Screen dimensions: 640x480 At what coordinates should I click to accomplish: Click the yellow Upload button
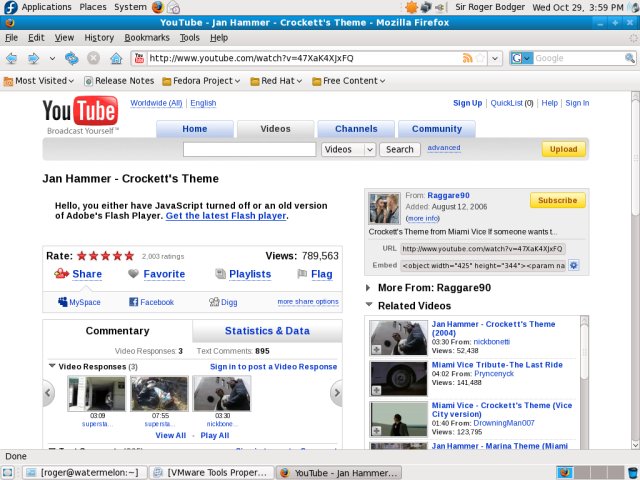[x=563, y=149]
